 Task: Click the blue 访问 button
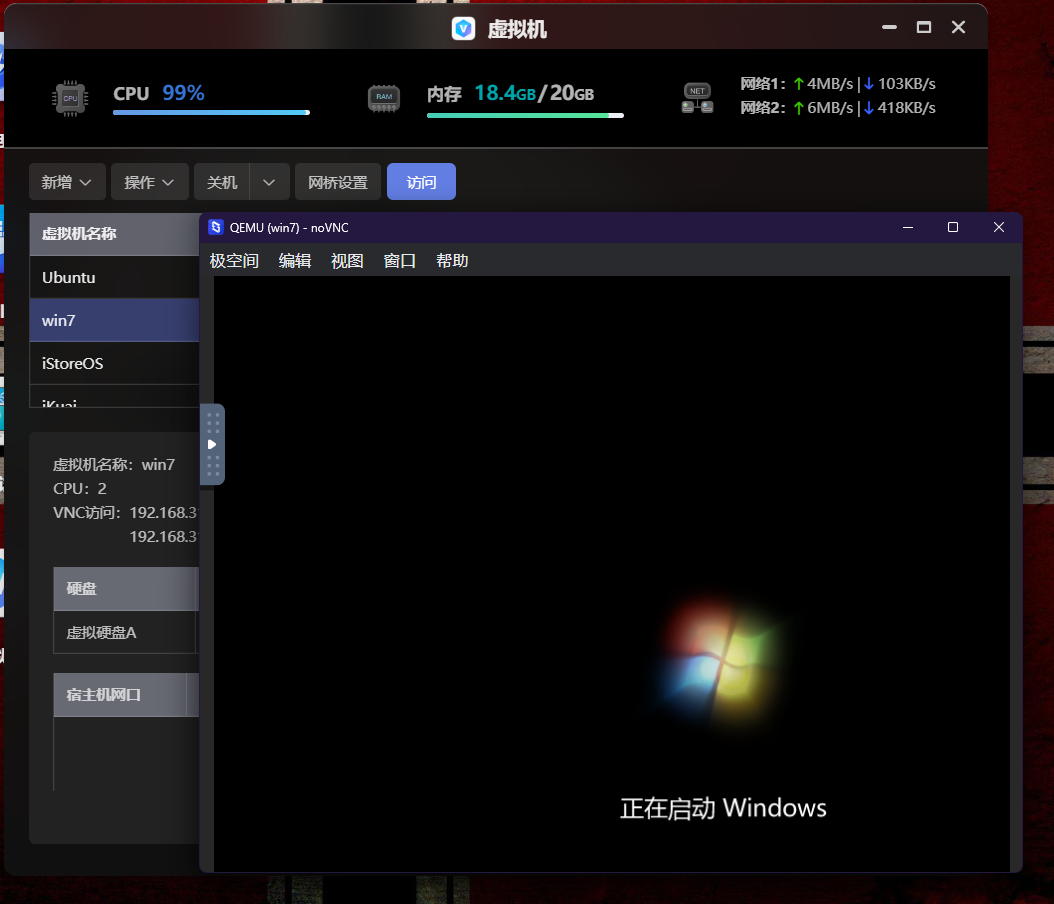coord(421,181)
